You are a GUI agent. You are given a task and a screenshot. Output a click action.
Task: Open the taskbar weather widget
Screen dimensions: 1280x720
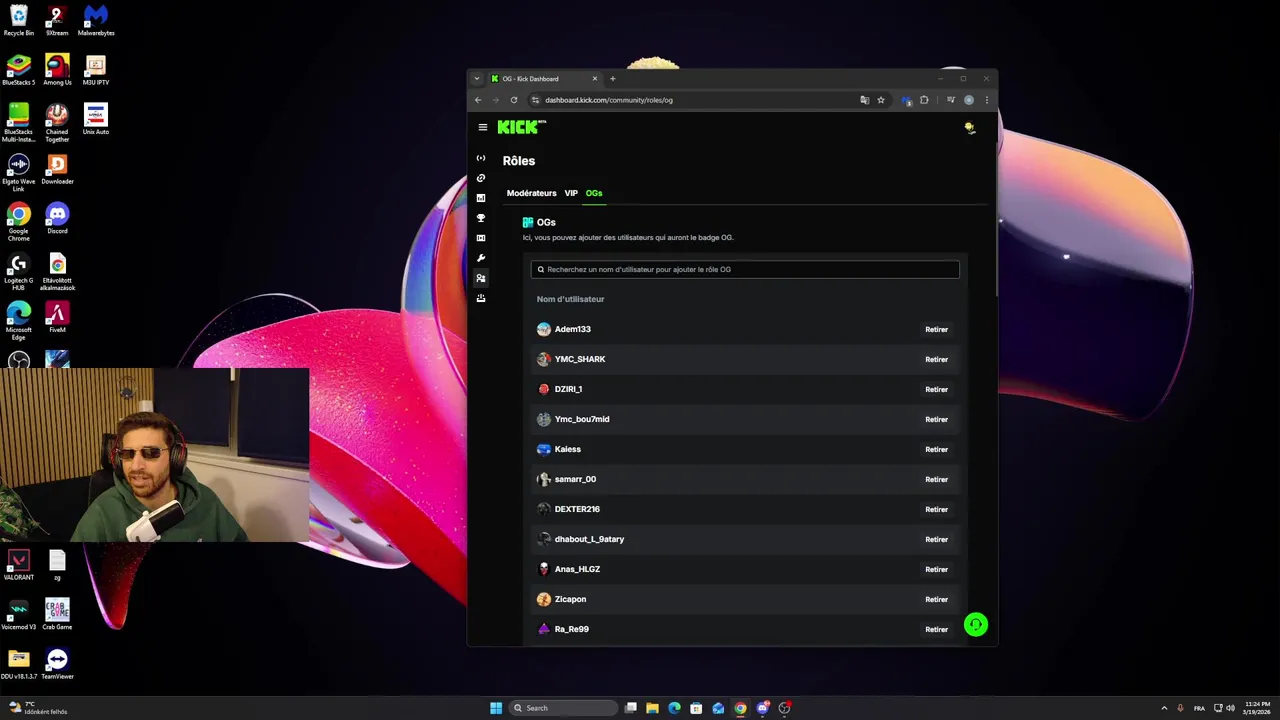pyautogui.click(x=37, y=708)
